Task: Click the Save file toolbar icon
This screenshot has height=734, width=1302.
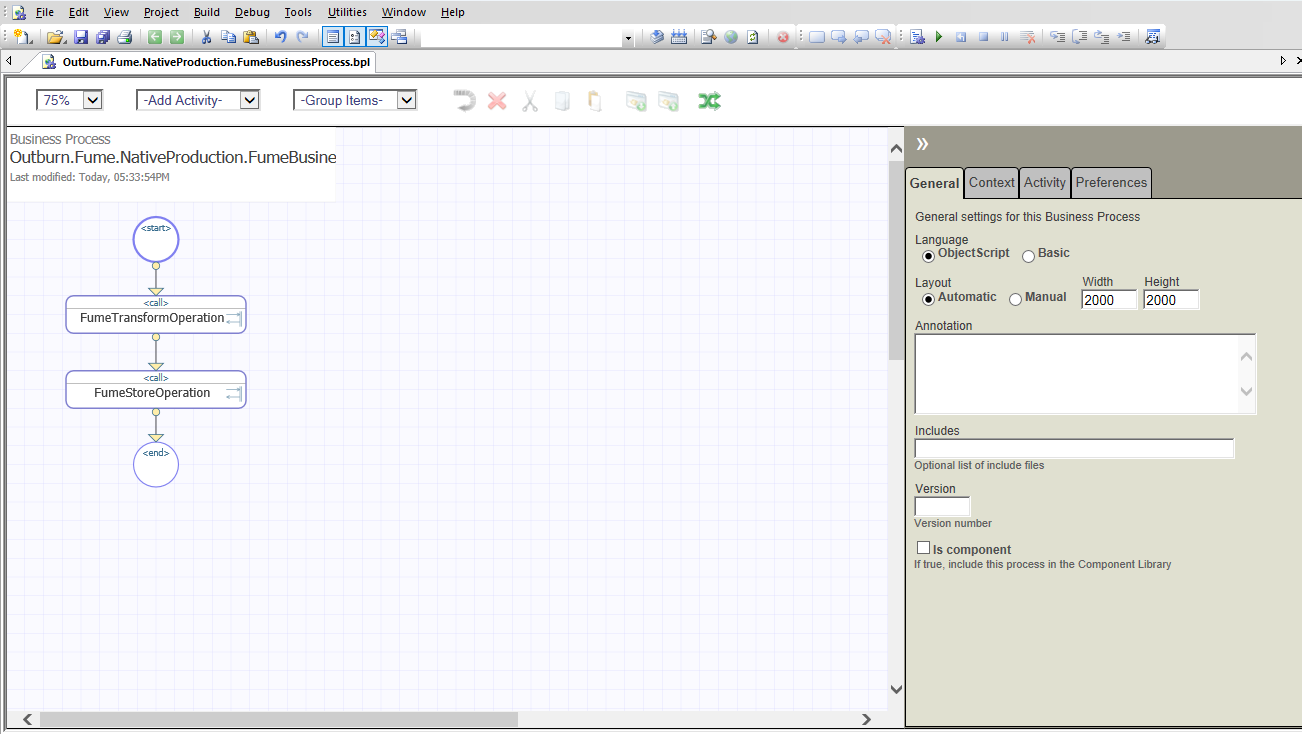Action: [80, 37]
